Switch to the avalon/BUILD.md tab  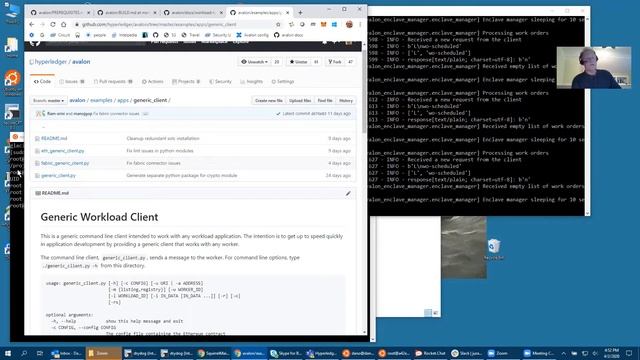tap(126, 13)
